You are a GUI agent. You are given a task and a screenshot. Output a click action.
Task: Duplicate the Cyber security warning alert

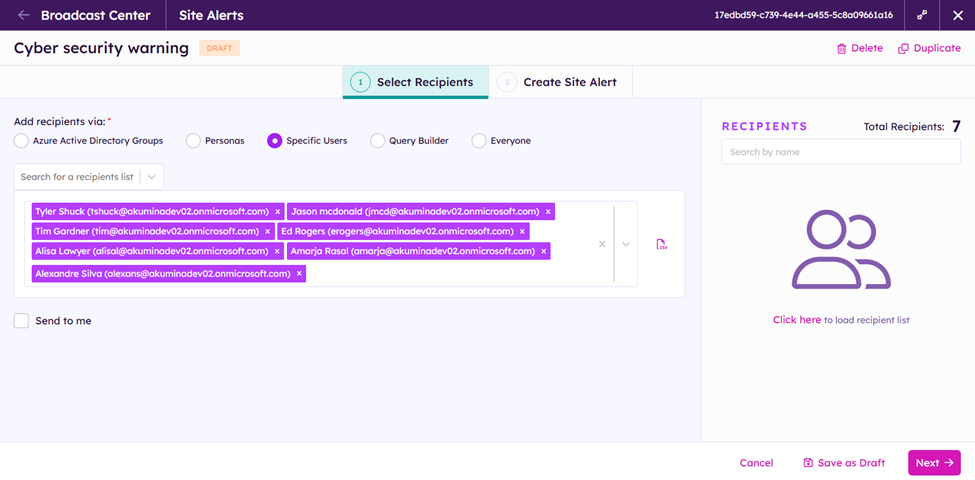click(929, 48)
